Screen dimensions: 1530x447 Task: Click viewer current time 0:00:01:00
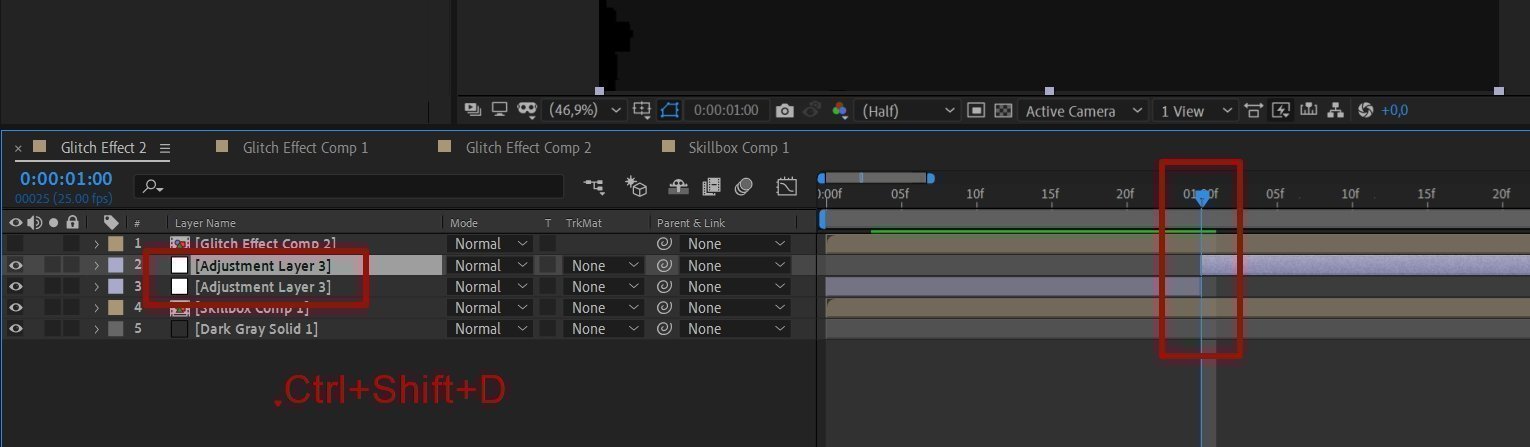pyautogui.click(x=726, y=110)
